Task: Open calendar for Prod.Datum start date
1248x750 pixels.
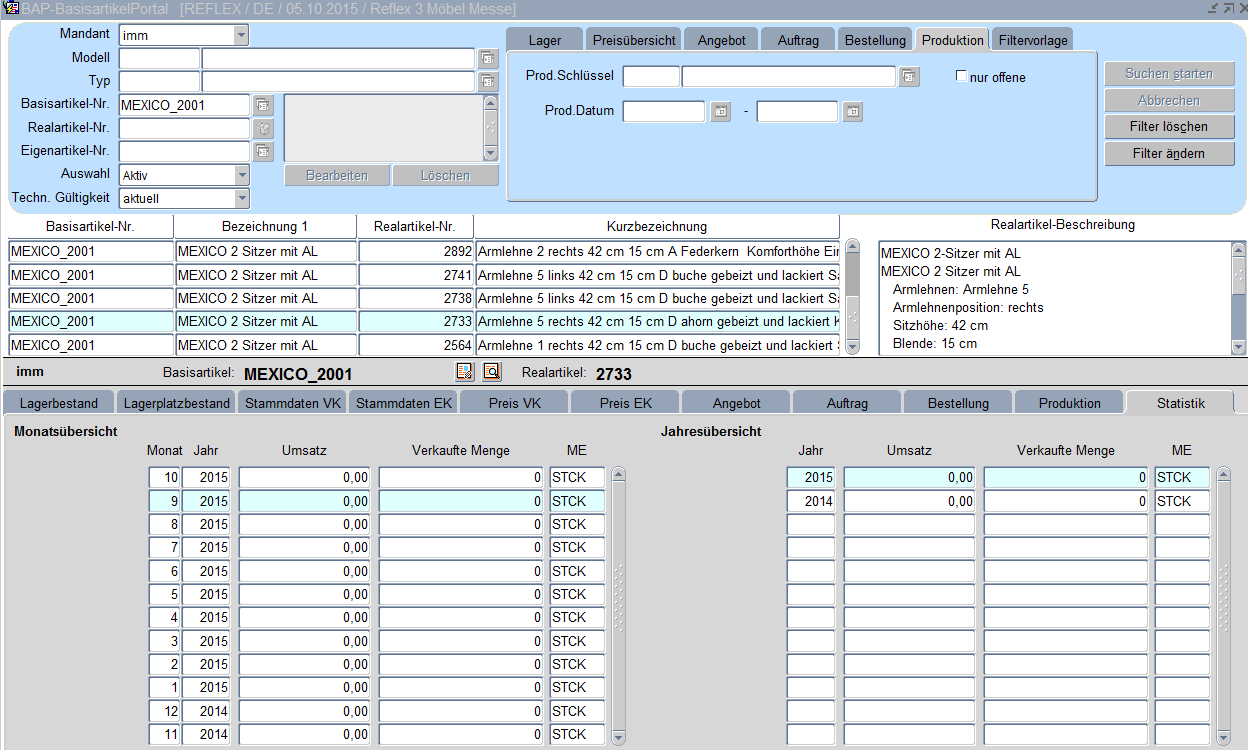Action: click(720, 112)
